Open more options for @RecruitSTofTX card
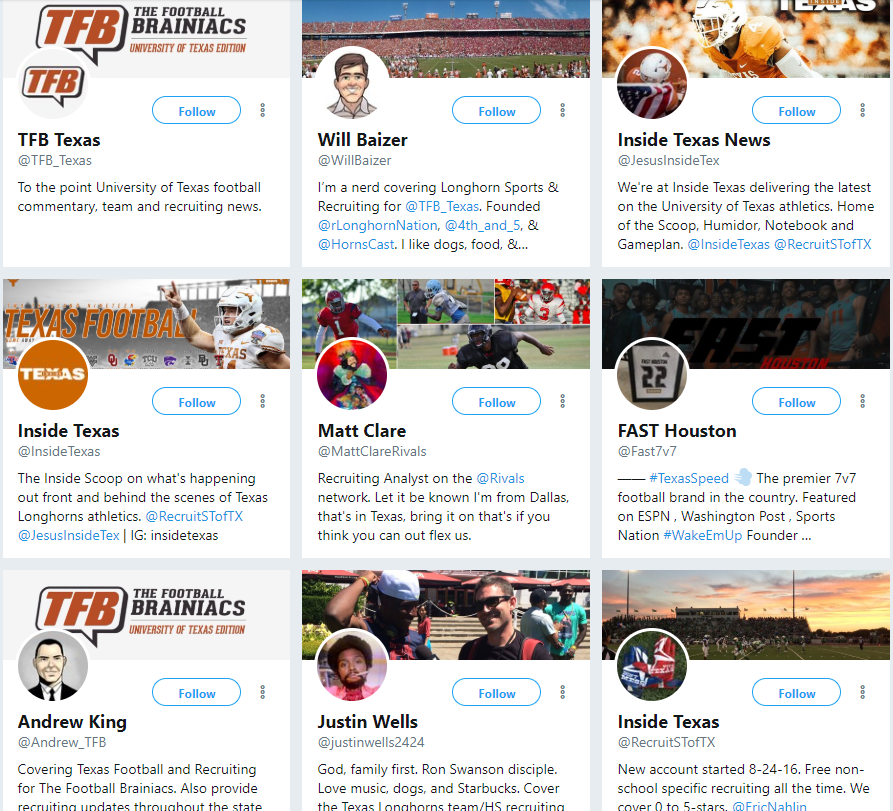Image resolution: width=893 pixels, height=811 pixels. pos(863,693)
